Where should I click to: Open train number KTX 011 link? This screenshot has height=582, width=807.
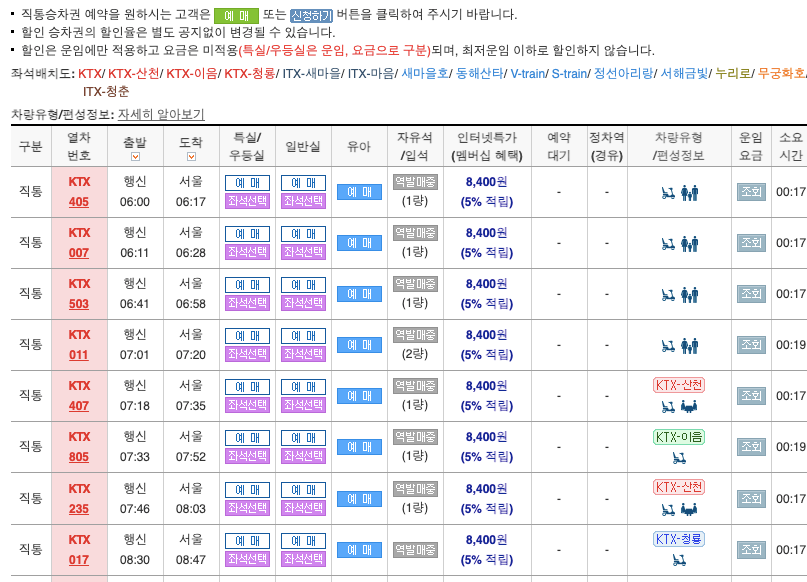[x=79, y=355]
